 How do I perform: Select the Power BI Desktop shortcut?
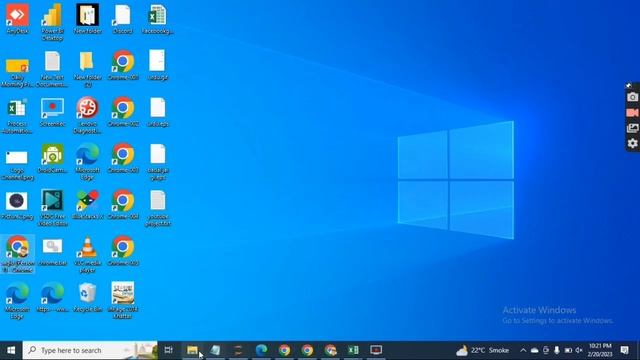(52, 22)
